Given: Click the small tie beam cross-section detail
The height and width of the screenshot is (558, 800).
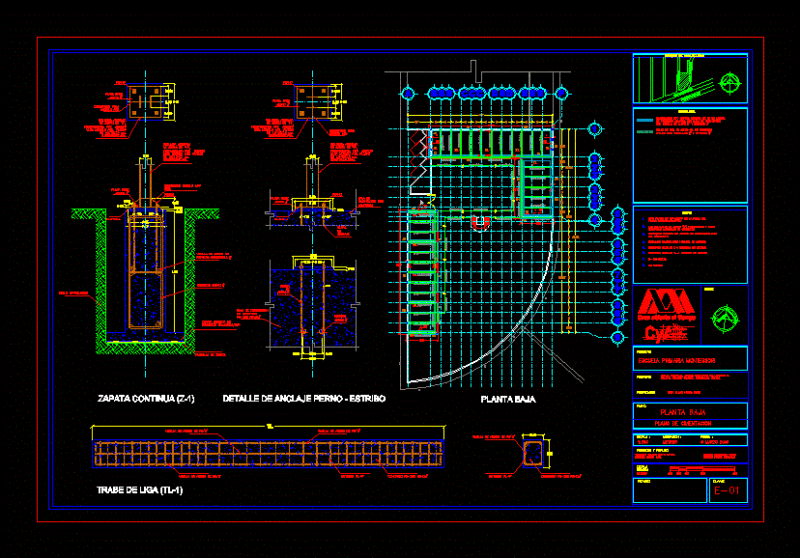Looking at the screenshot, I should 533,451.
